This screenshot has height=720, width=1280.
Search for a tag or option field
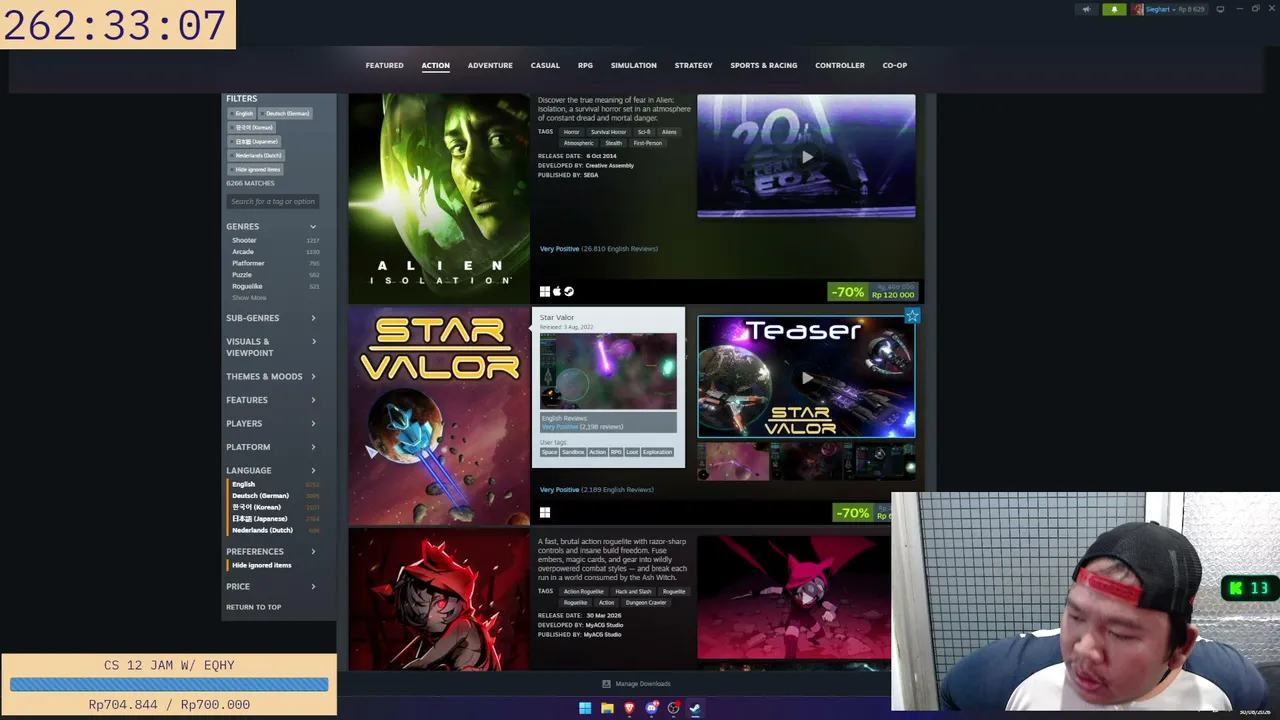tap(272, 202)
